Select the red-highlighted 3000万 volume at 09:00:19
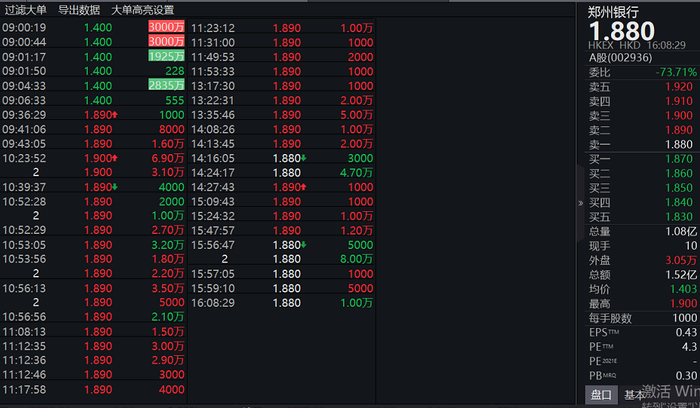 (x=166, y=28)
